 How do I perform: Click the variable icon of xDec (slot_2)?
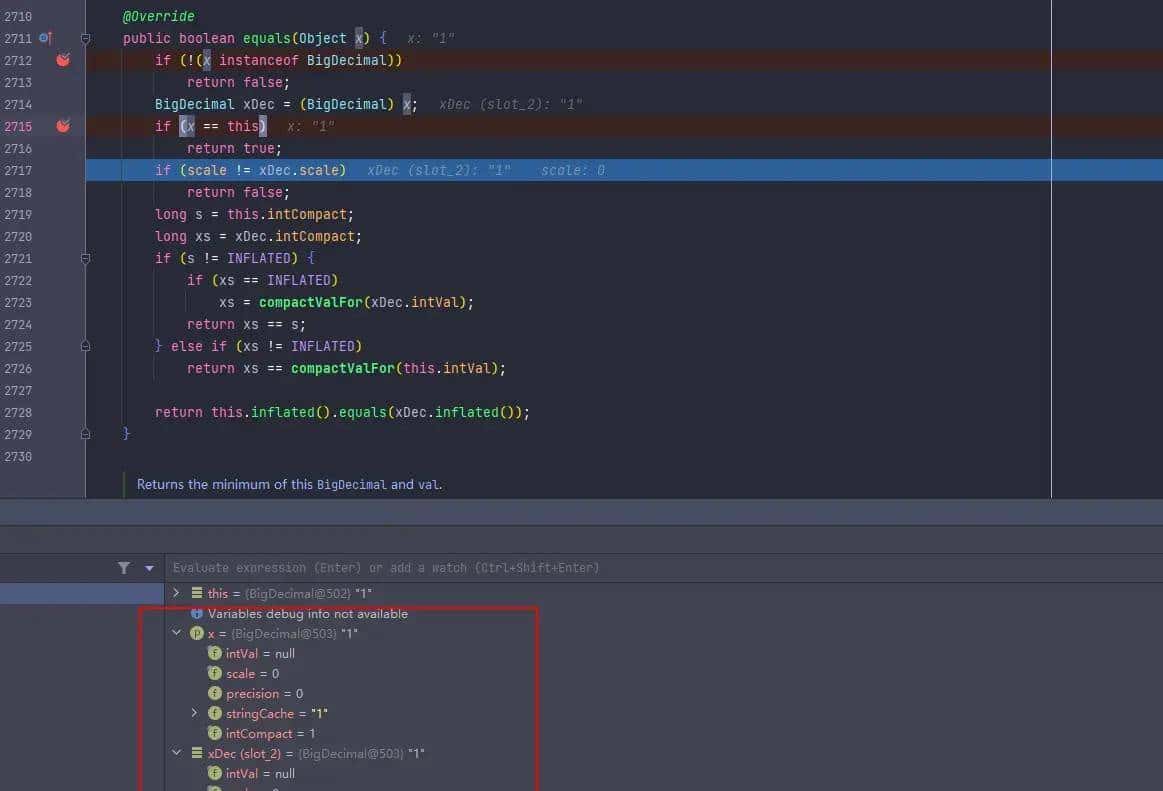click(x=197, y=752)
